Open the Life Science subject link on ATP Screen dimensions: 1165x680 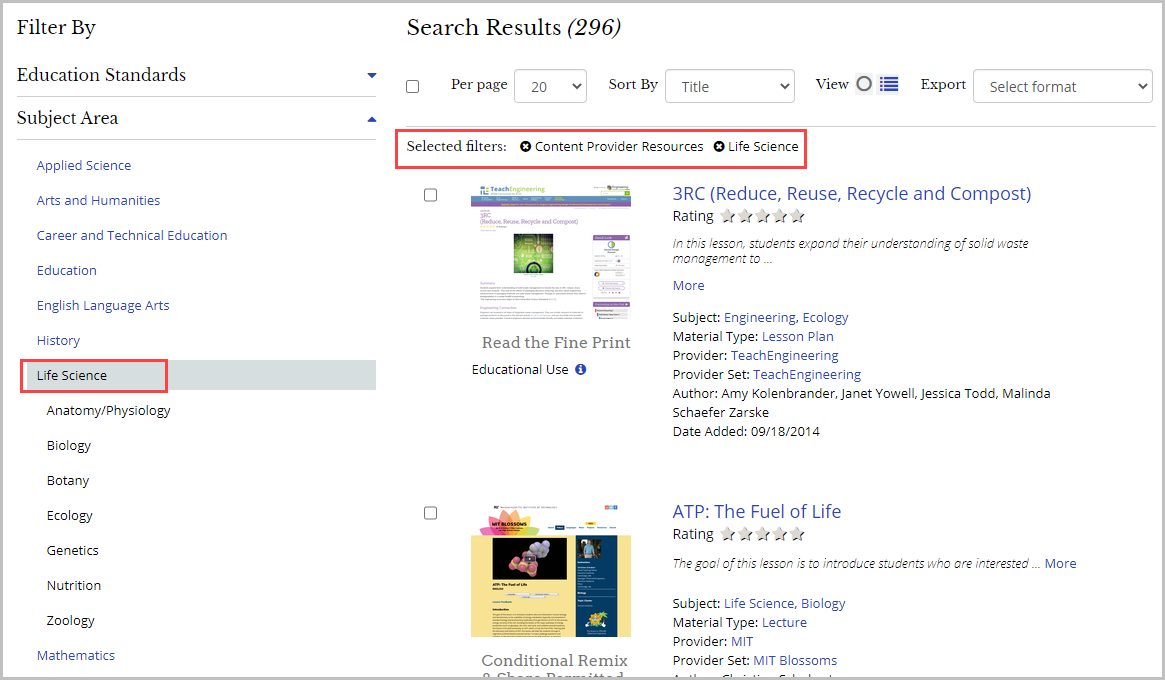759,603
